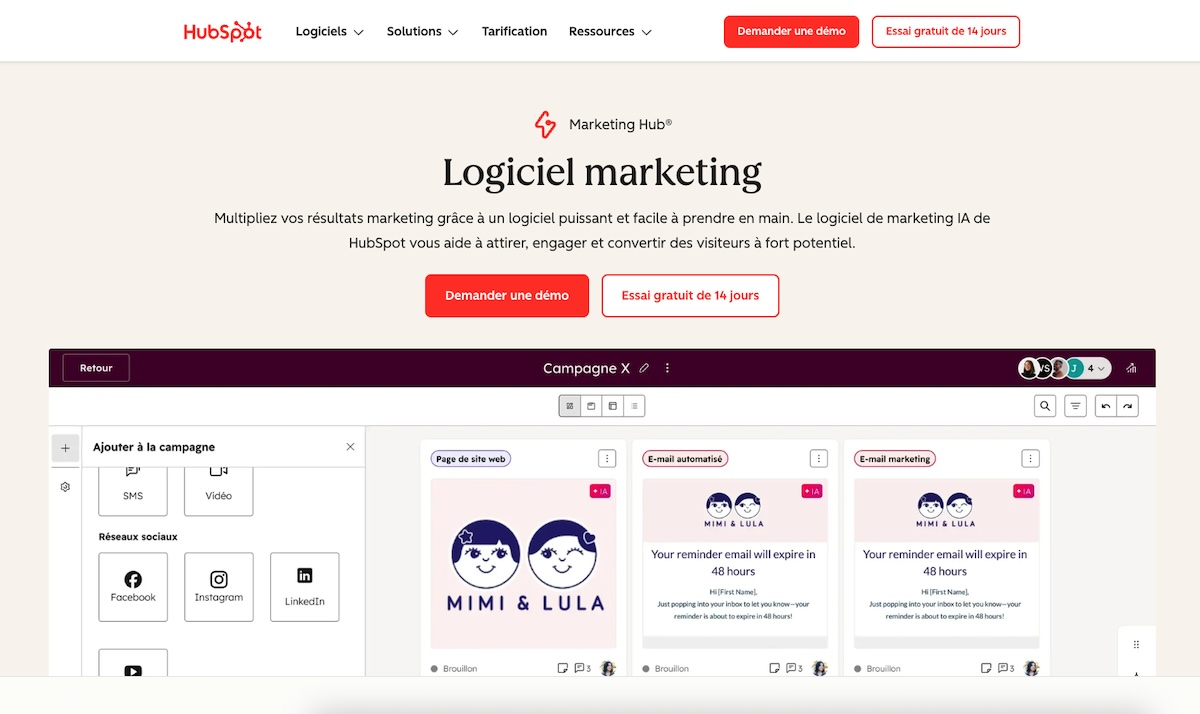The height and width of the screenshot is (714, 1200).
Task: Click comments icon on E-mail marketing card
Action: pos(1007,668)
